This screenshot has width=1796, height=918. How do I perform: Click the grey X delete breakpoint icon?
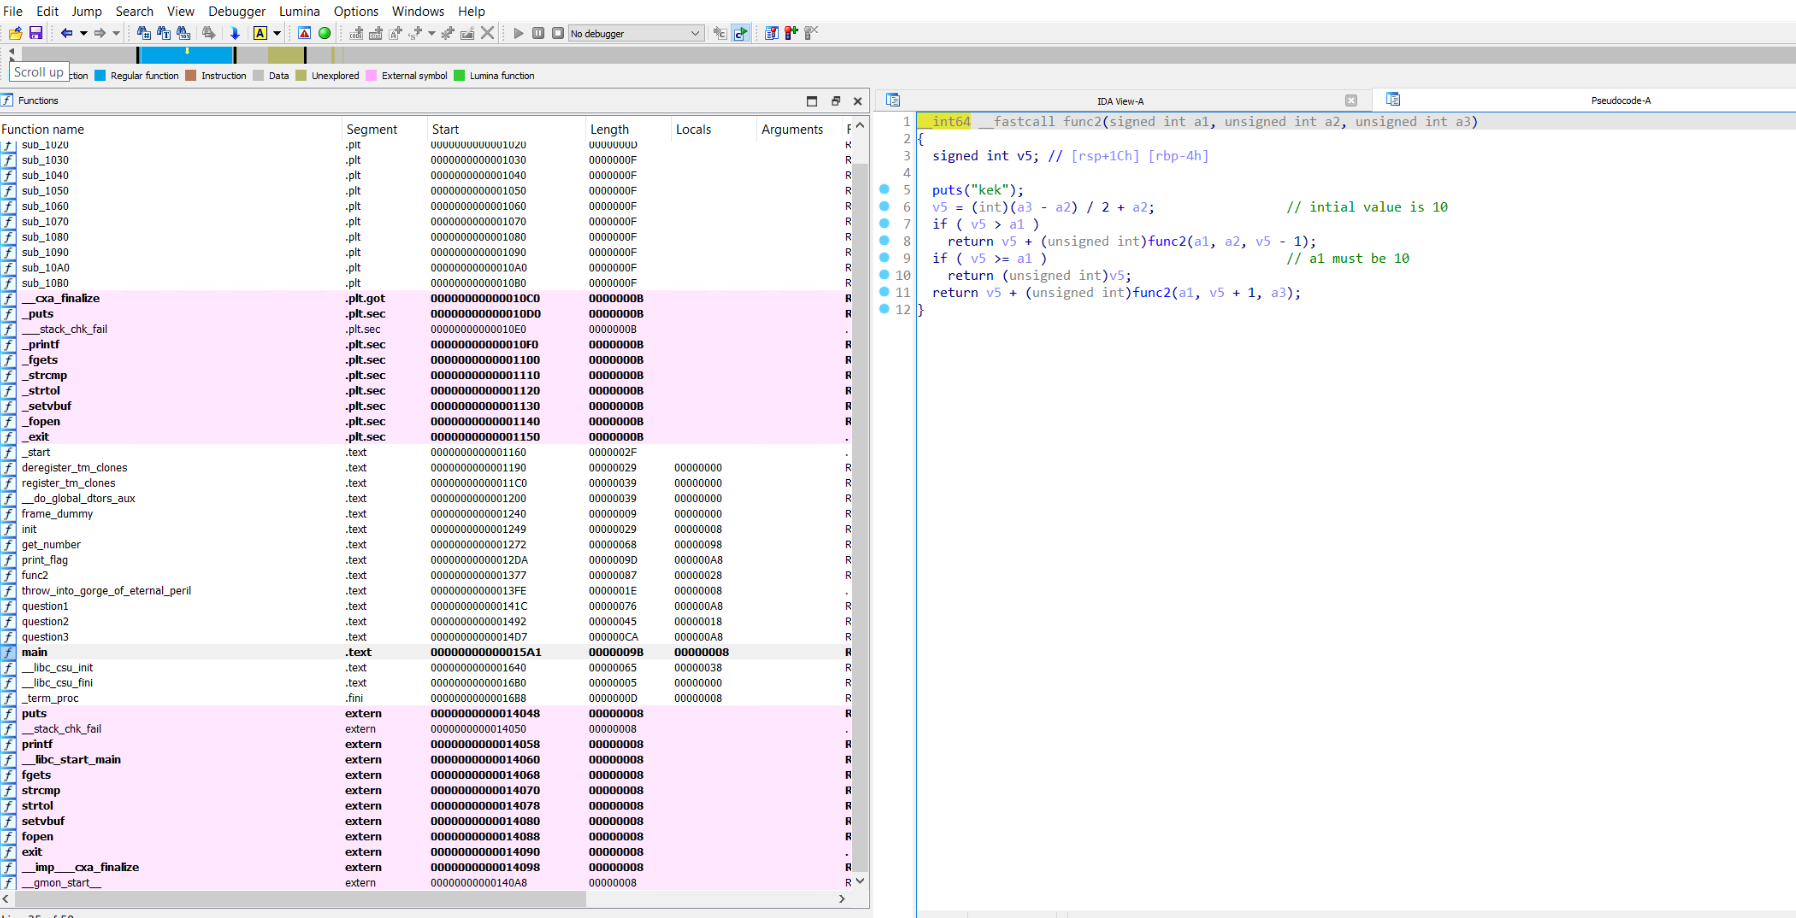487,33
